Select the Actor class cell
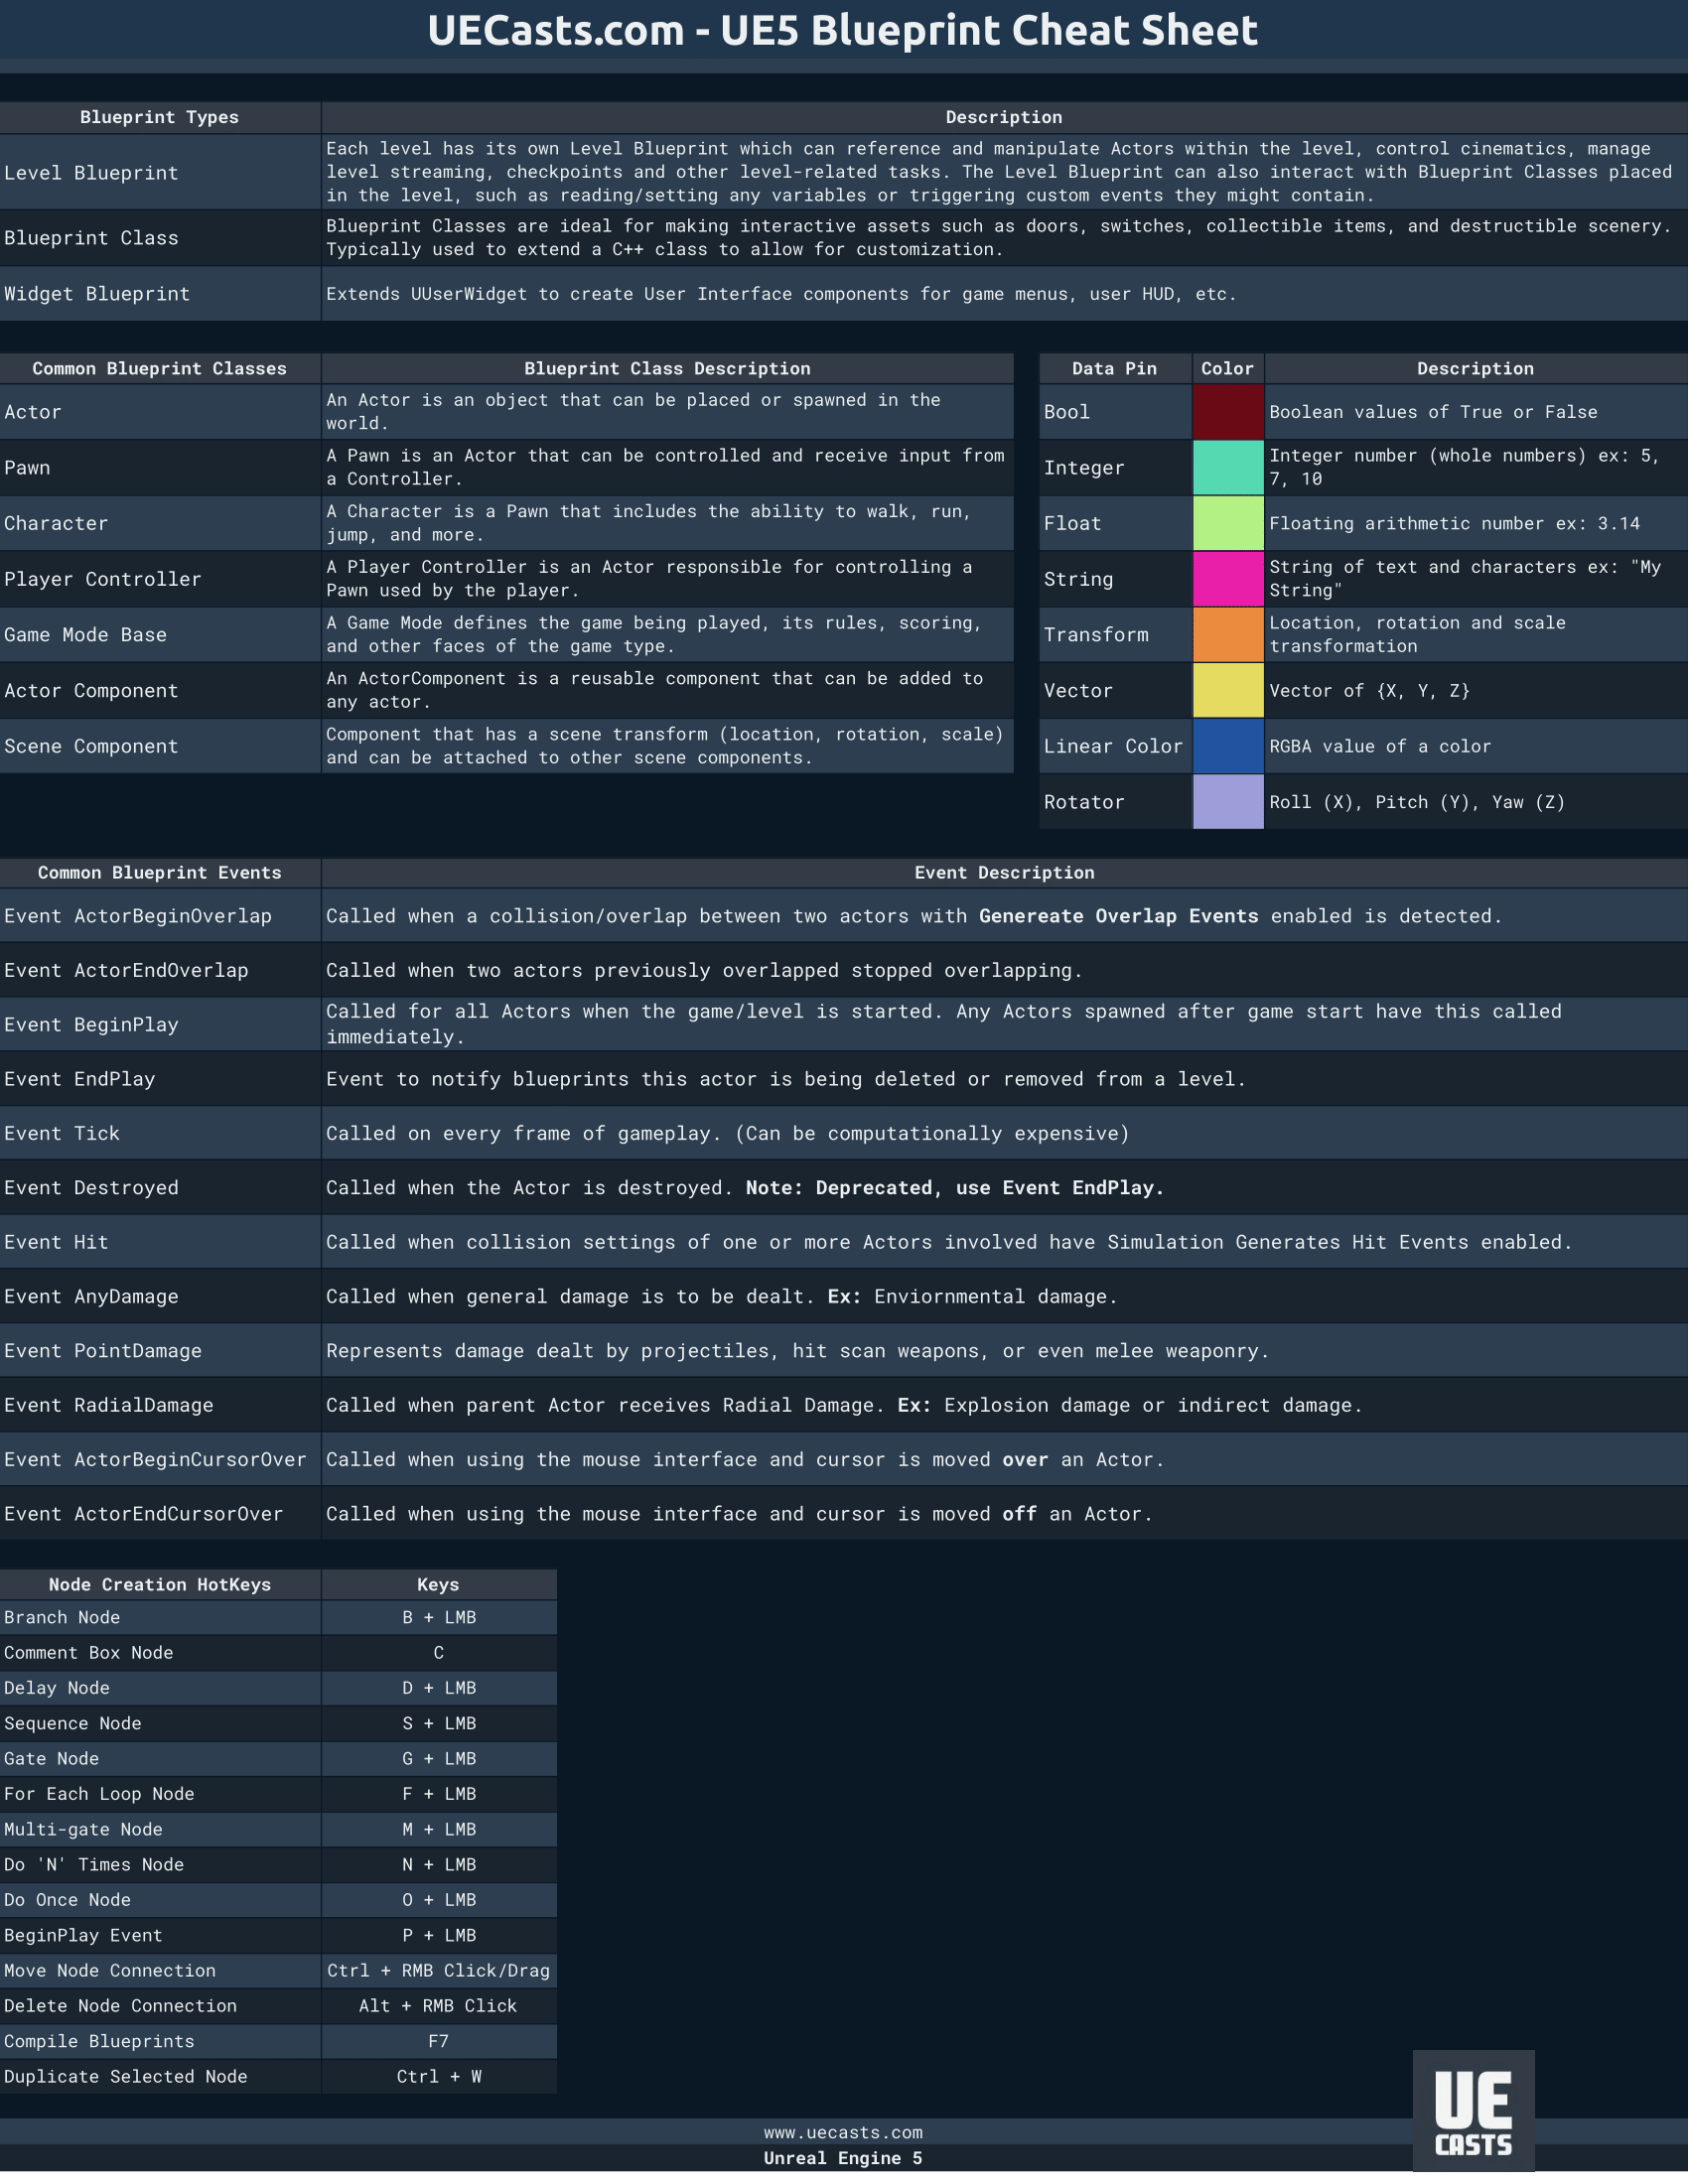1688x2184 pixels. (x=160, y=412)
